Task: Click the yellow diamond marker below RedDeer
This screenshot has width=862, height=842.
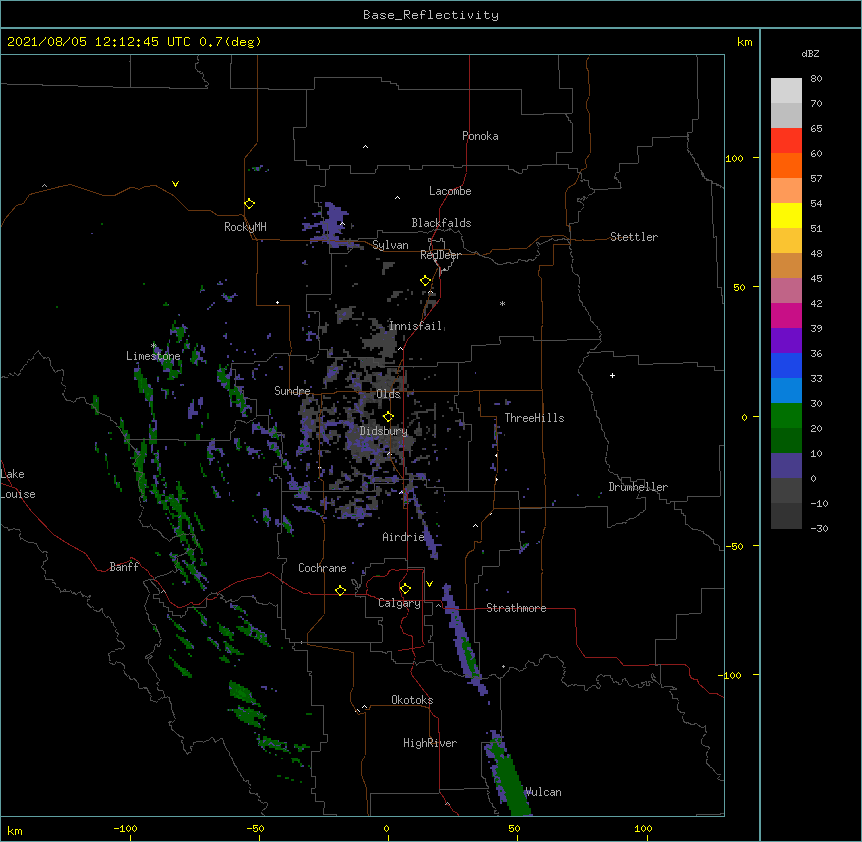Action: point(425,281)
